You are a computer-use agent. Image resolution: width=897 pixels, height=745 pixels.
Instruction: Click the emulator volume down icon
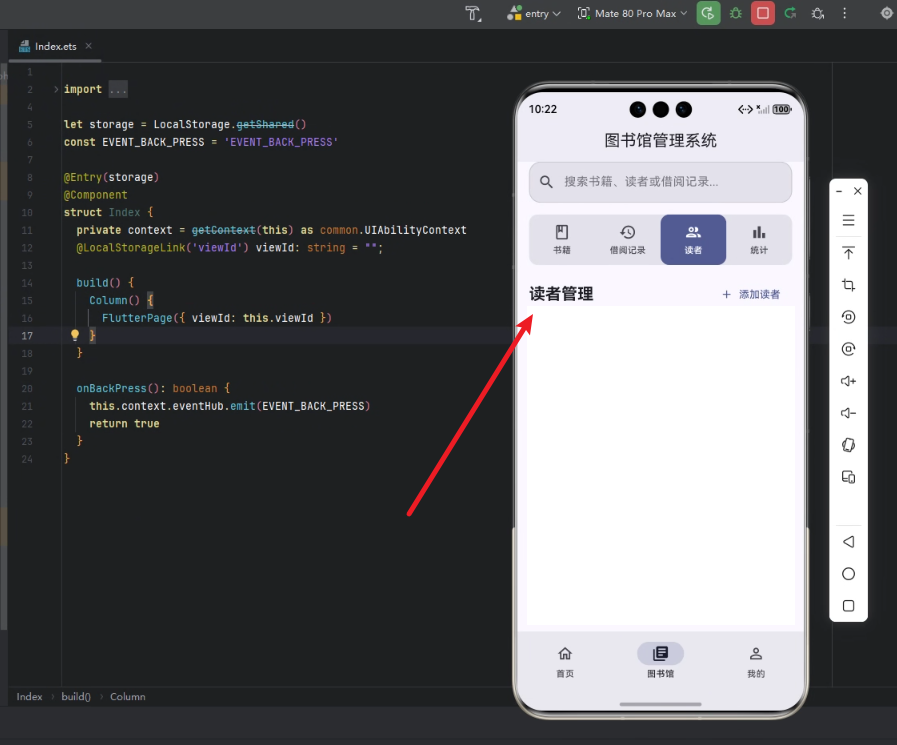(848, 413)
